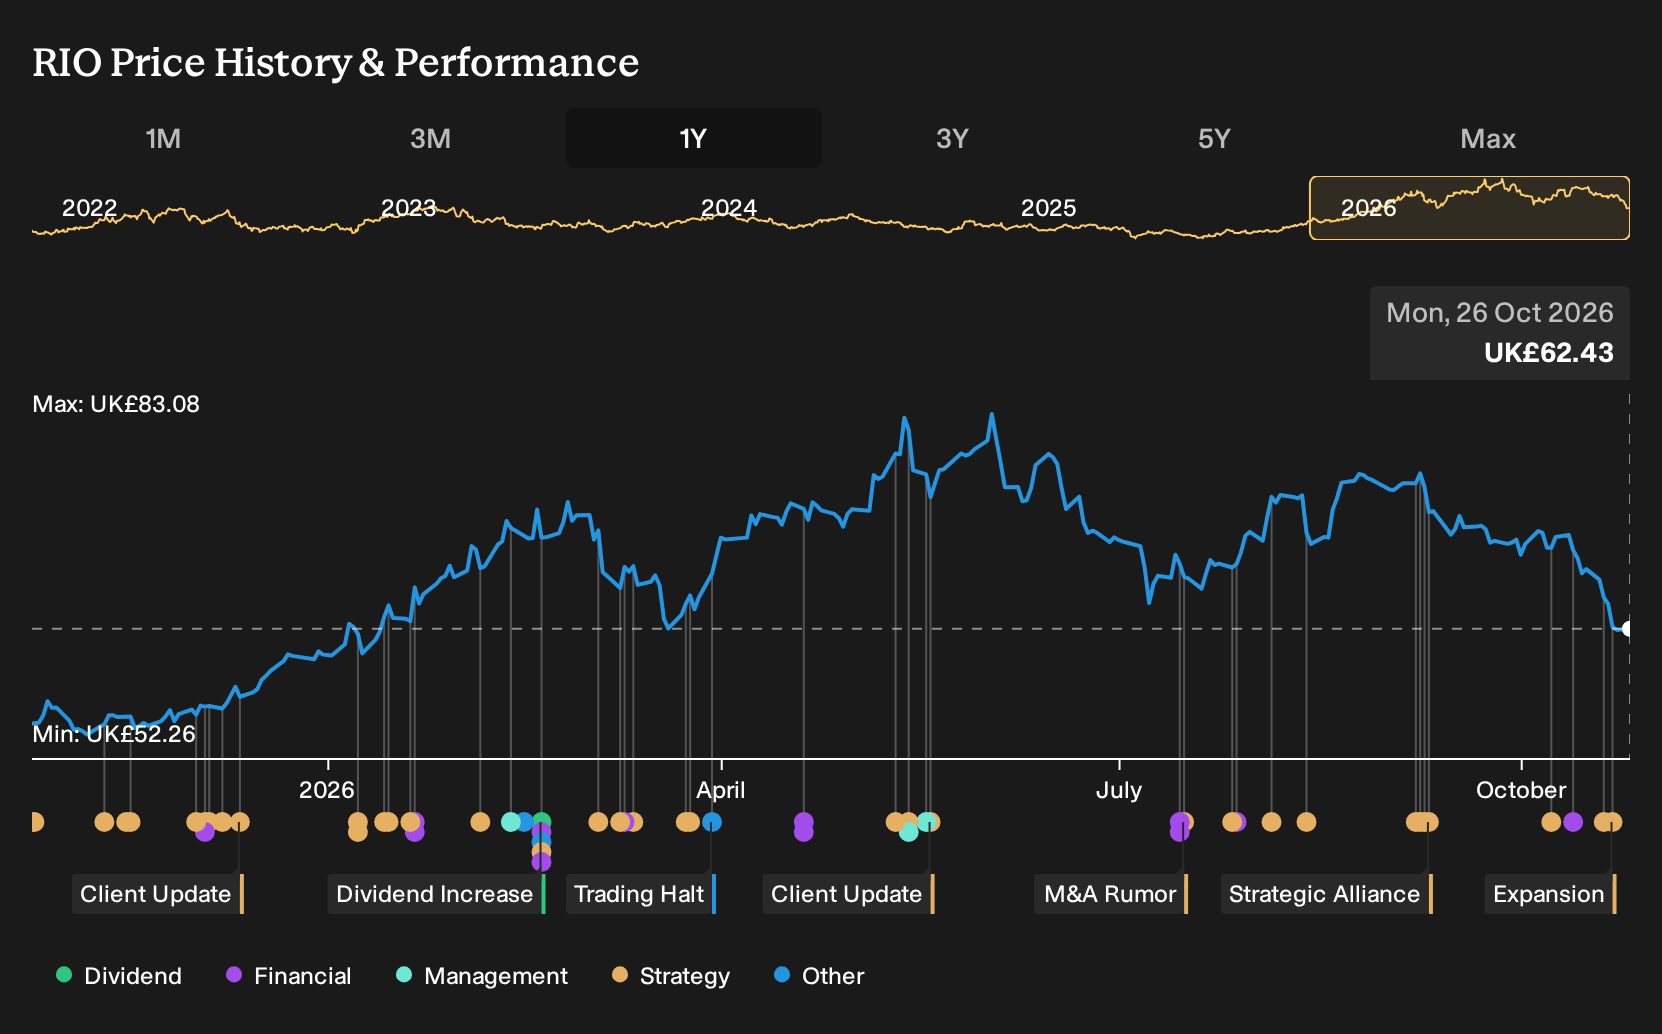Click the blue Other event dot near April

(712, 822)
